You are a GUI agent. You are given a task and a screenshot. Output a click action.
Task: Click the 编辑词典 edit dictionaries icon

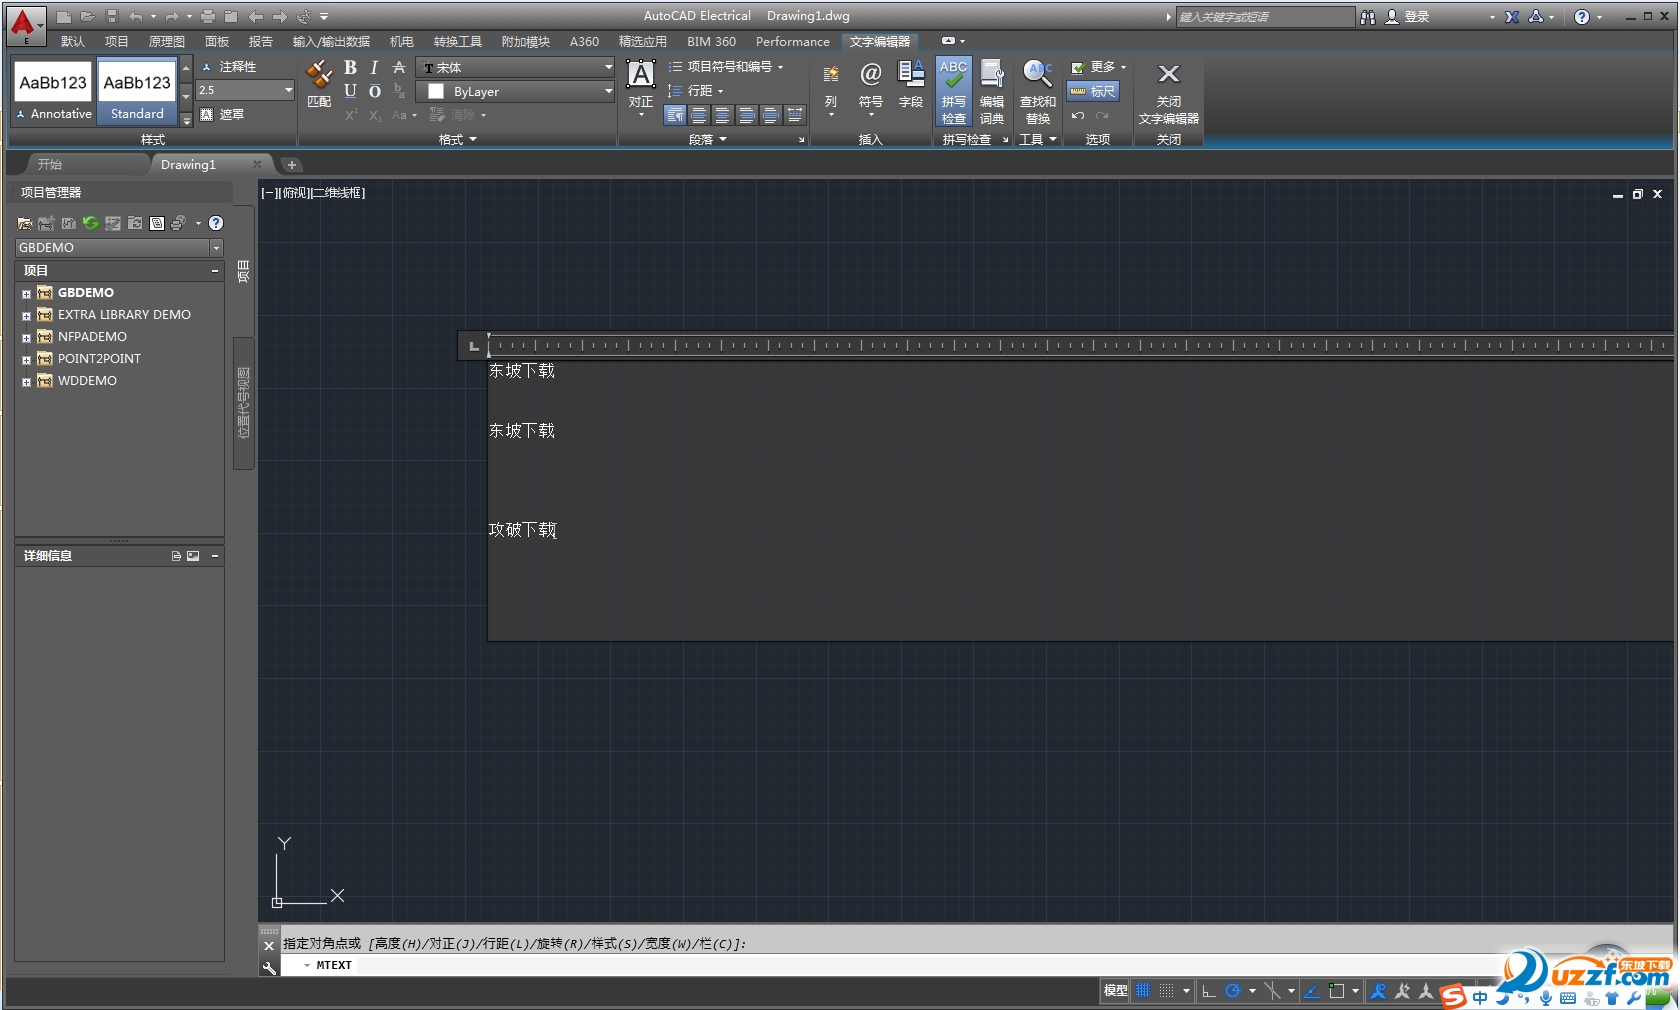992,91
